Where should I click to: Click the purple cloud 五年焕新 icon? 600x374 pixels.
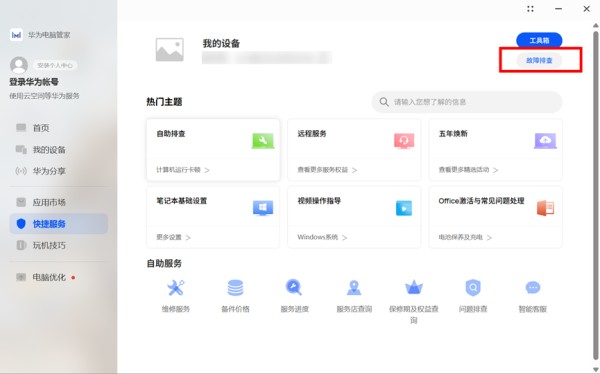[x=545, y=140]
